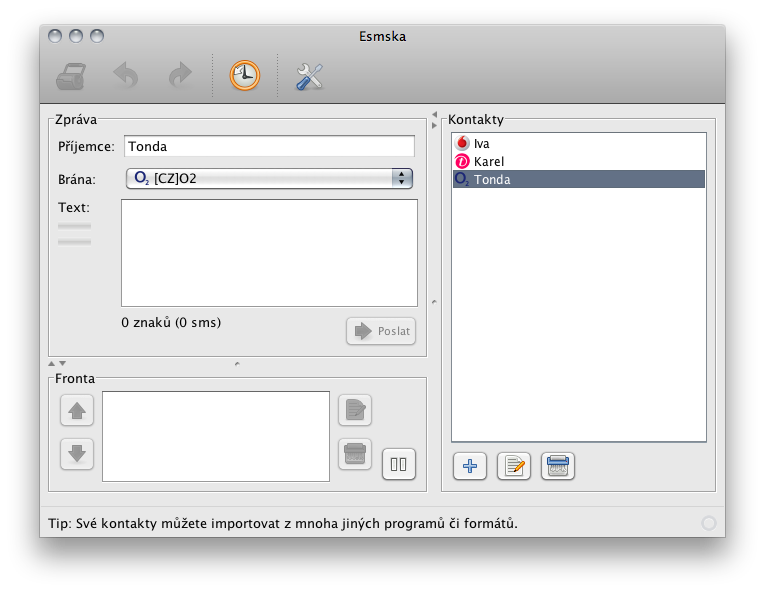The height and width of the screenshot is (592, 765).
Task: Click the Příjemce recipient field
Action: [269, 146]
